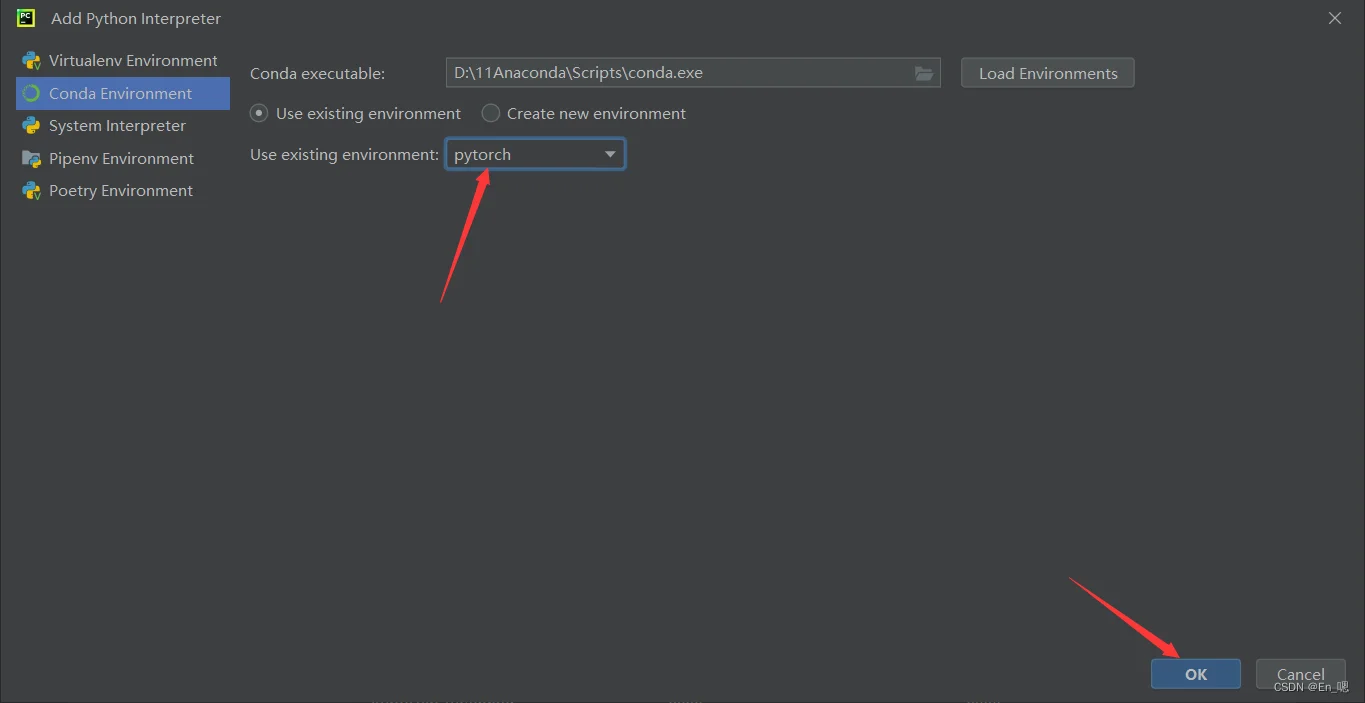Viewport: 1365px width, 703px height.
Task: Select the System Interpreter icon in sidebar
Action: point(34,125)
